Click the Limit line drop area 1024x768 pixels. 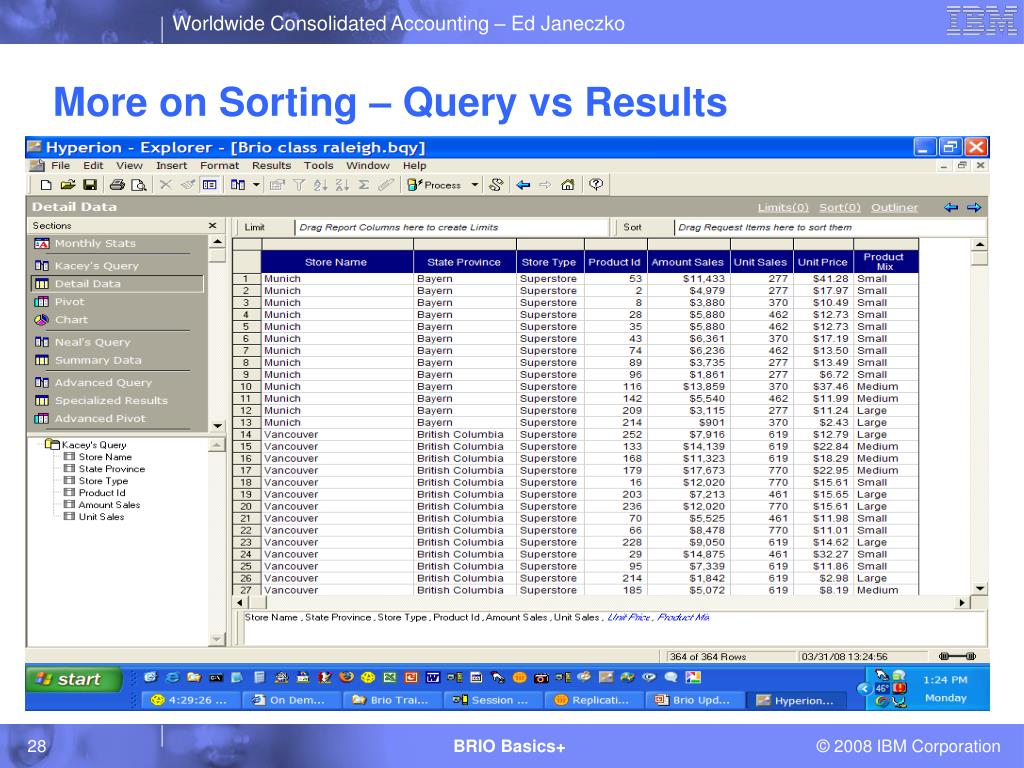click(452, 227)
